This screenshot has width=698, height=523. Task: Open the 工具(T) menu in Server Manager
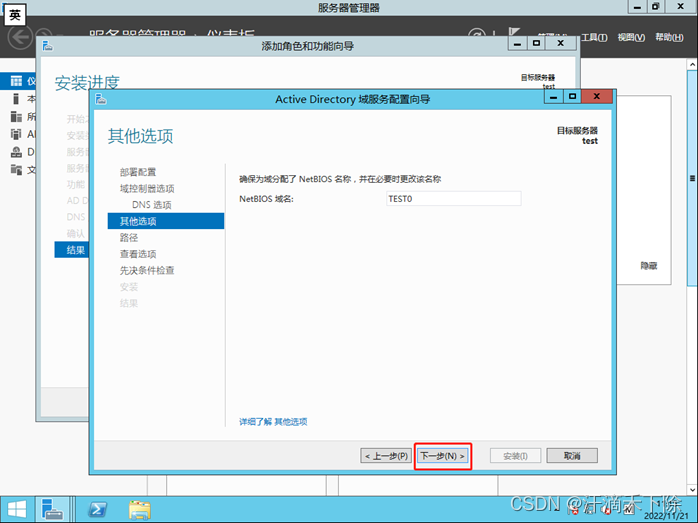(x=594, y=37)
